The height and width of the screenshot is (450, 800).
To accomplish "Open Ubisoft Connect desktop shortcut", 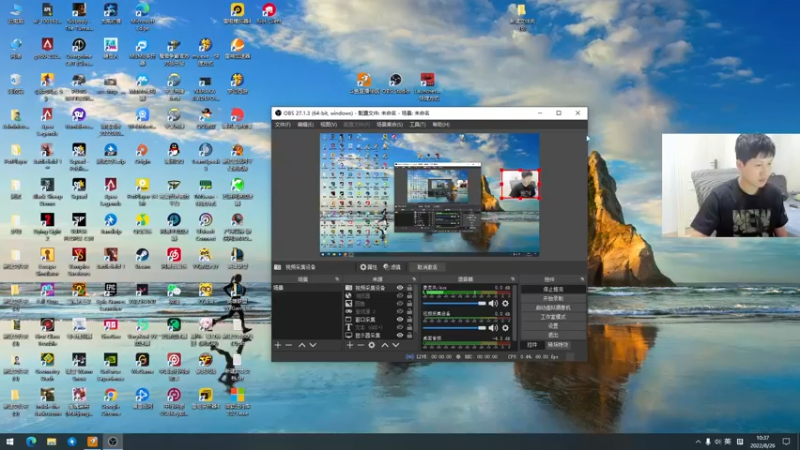I will tap(206, 227).
